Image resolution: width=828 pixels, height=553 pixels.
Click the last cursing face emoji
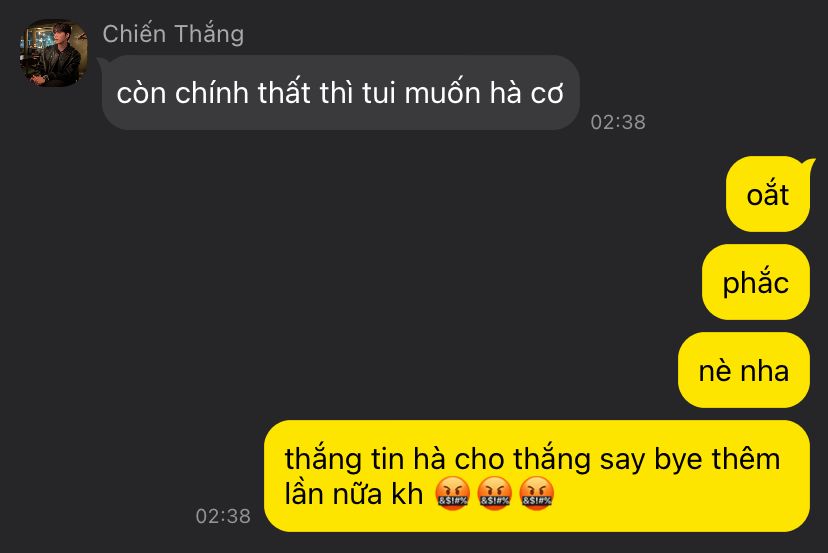[536, 494]
